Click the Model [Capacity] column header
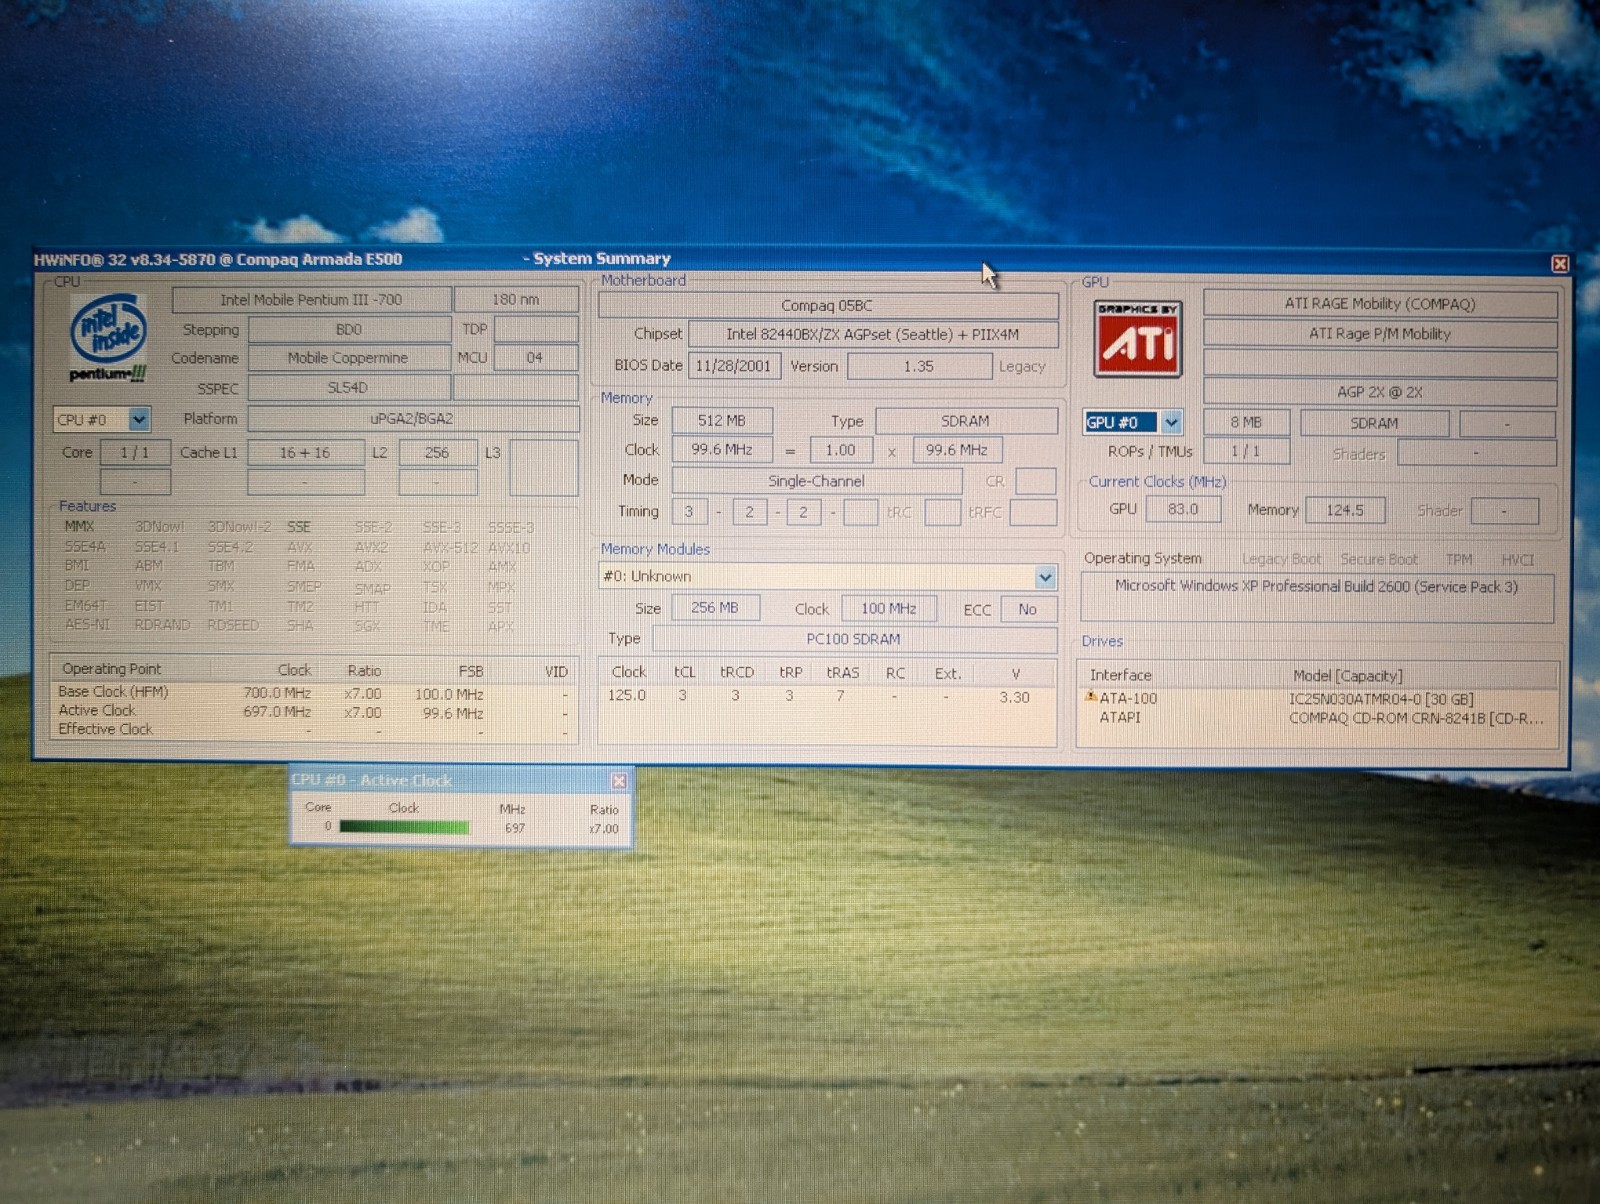1600x1204 pixels. [1420, 676]
